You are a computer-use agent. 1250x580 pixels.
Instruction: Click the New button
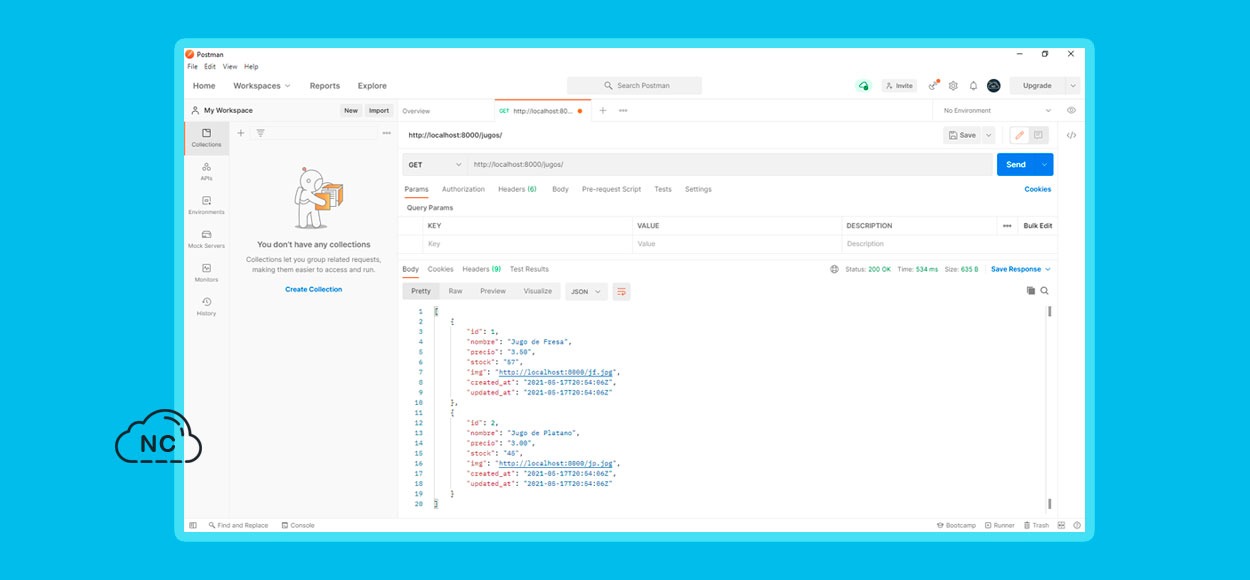click(x=351, y=111)
